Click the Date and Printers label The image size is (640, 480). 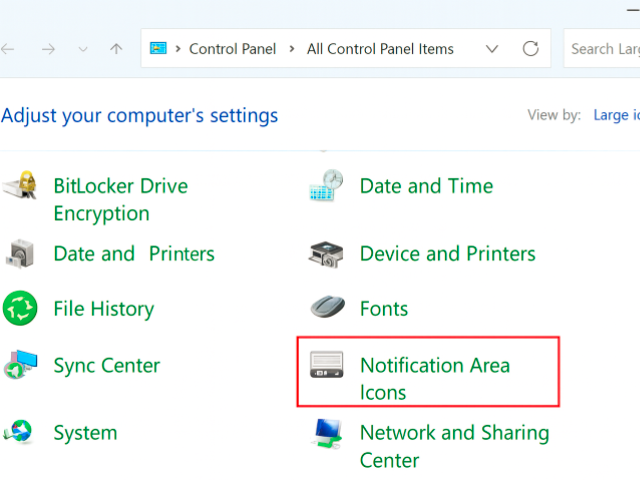pyautogui.click(x=133, y=254)
